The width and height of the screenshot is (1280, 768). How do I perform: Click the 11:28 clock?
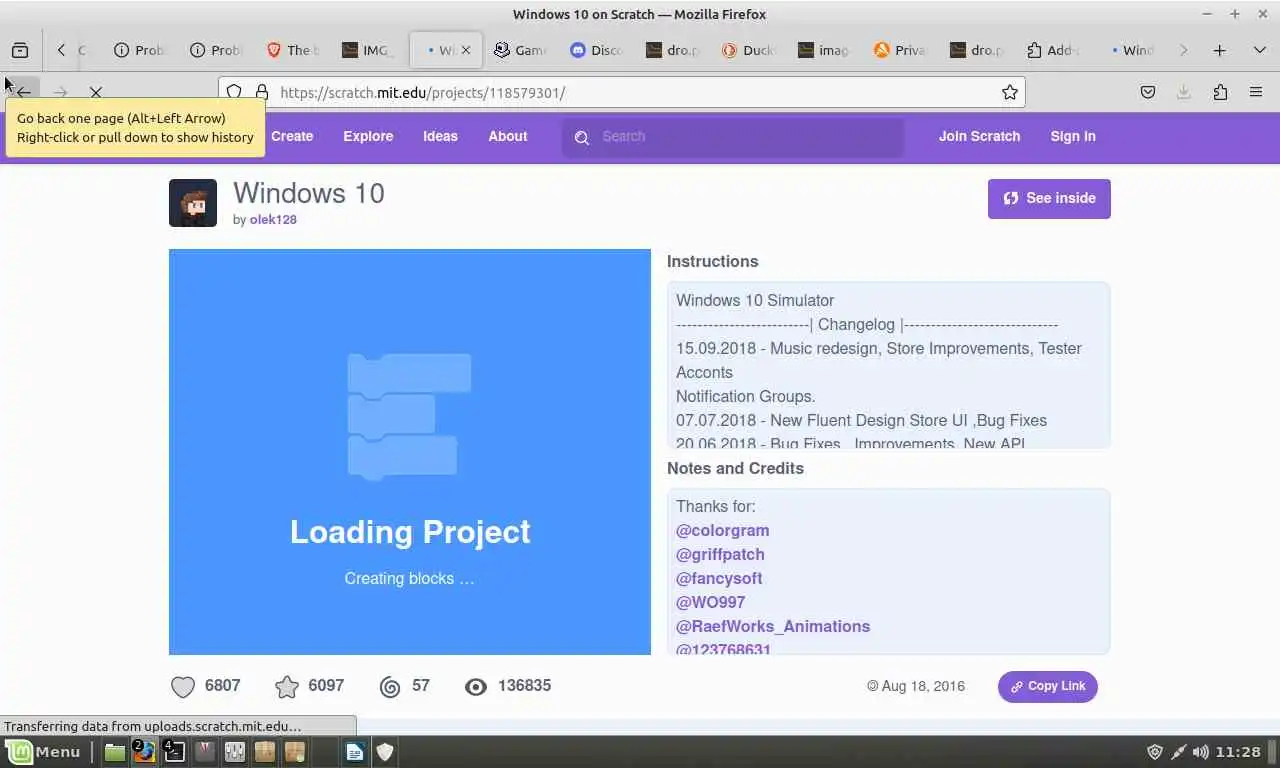click(1239, 752)
